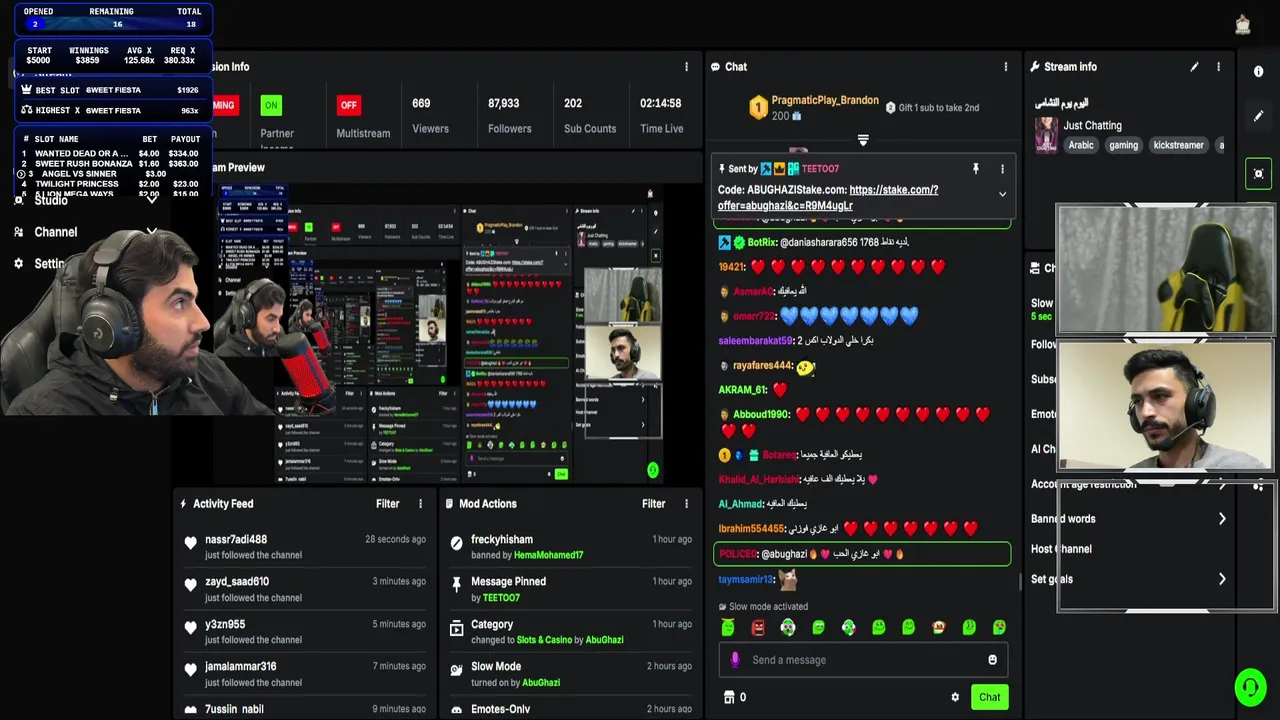Select the green-outlined stream preview sidebar icon

tap(1258, 173)
